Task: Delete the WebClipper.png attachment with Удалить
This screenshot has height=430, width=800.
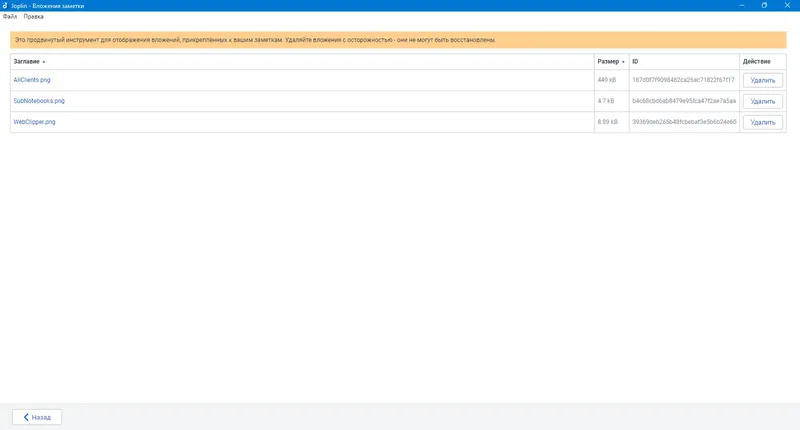Action: coord(762,122)
